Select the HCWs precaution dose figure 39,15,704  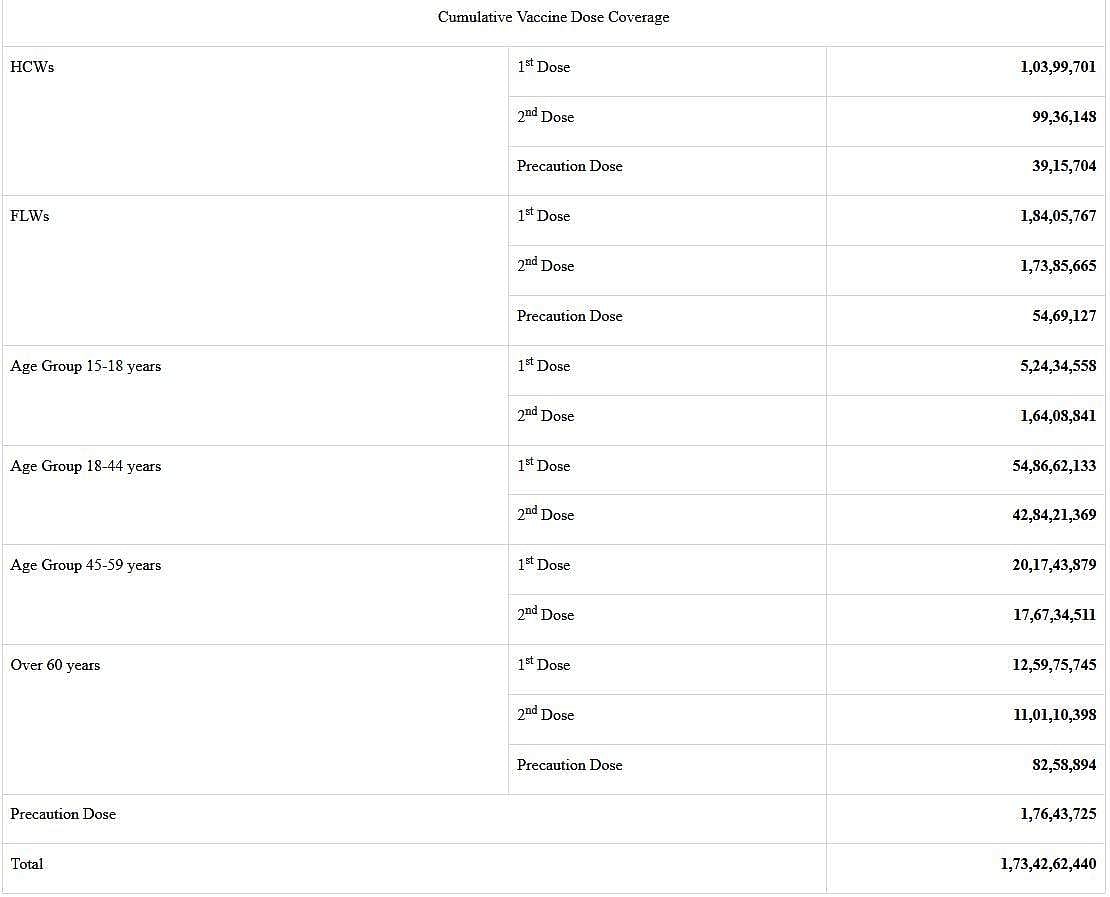pyautogui.click(x=1064, y=166)
